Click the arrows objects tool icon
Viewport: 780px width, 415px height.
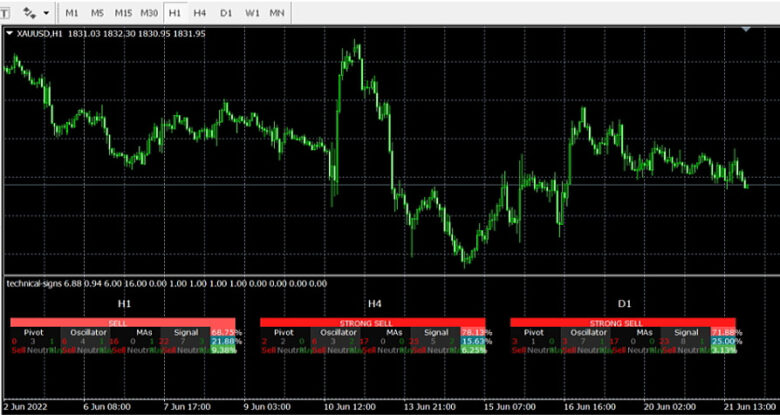tap(30, 12)
